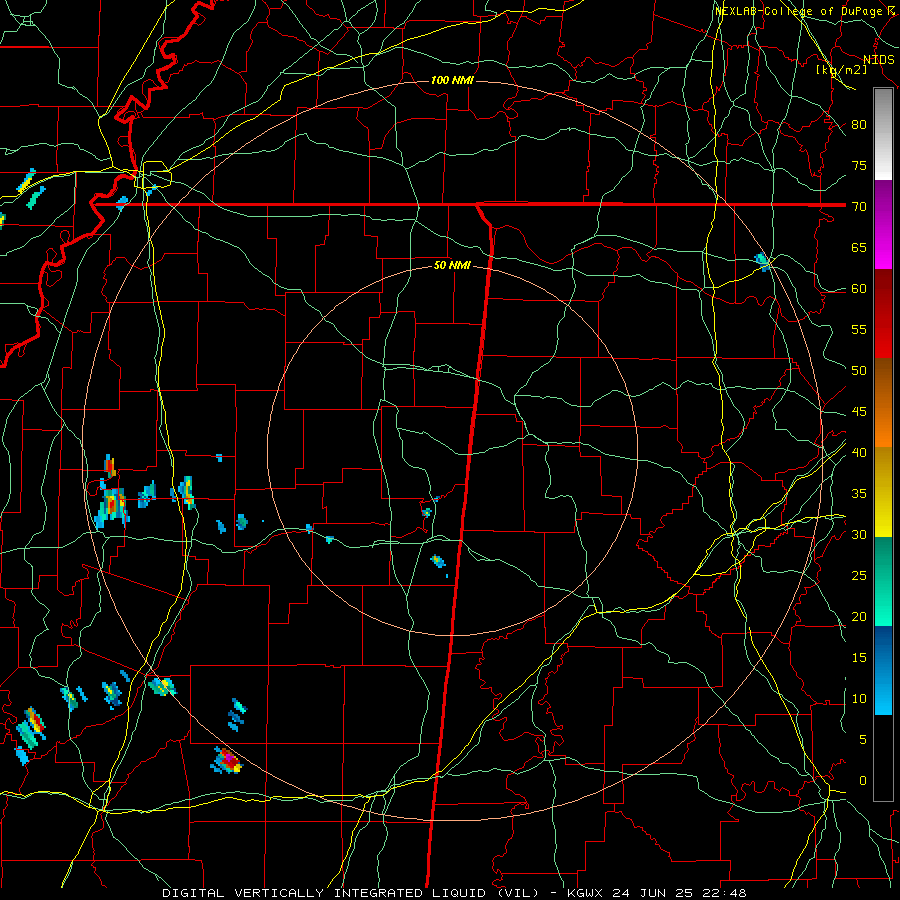900x900 pixels.
Task: Click the orange-brown segment of the color scale
Action: (883, 402)
